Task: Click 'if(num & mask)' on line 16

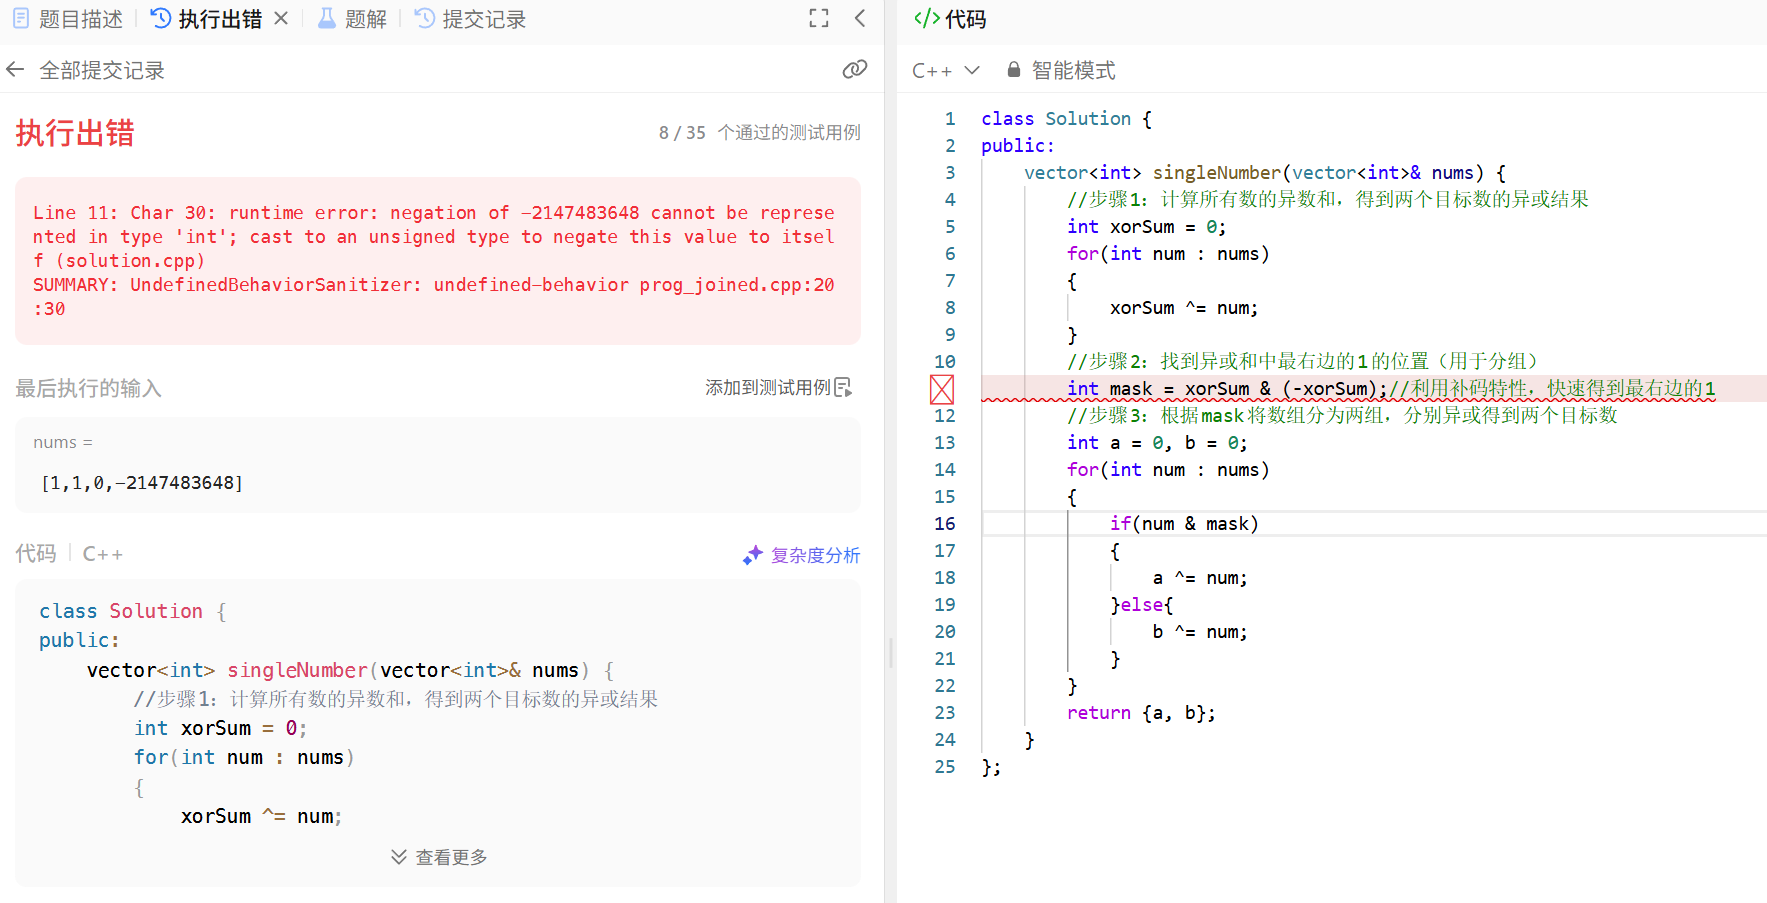Action: [1184, 524]
